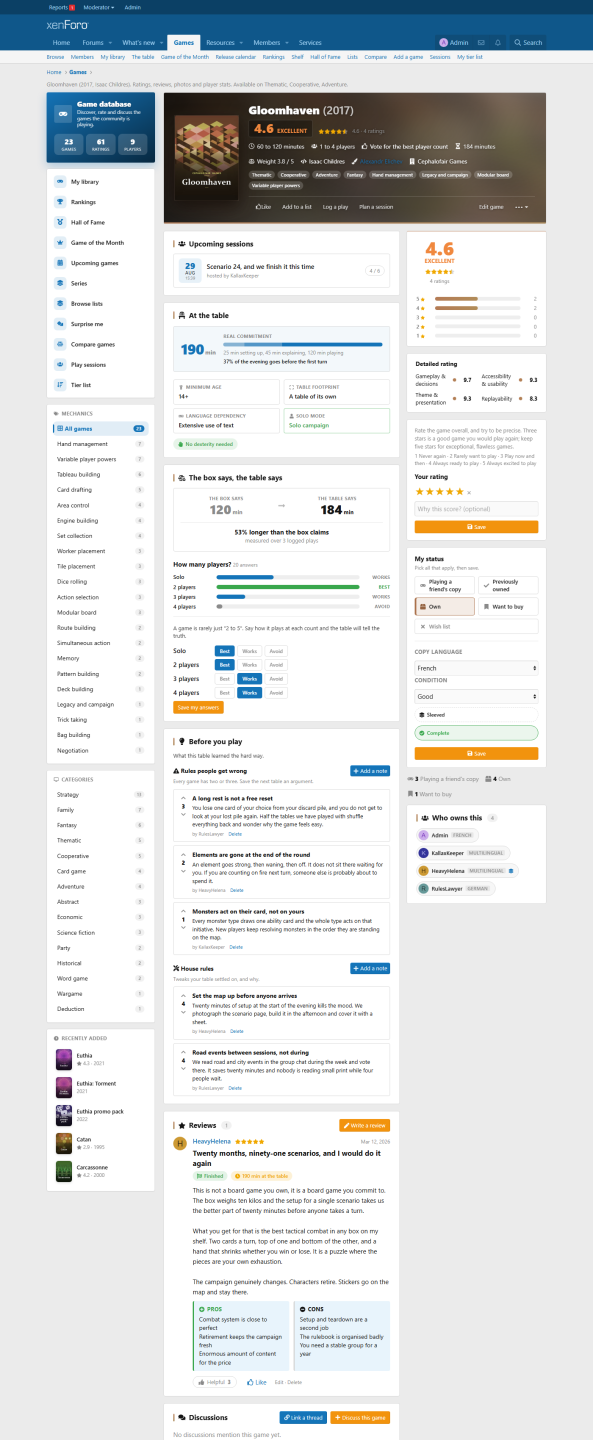Click the Upcoming games sidebar icon
Screen dimensions: 593x1440
pos(61,263)
